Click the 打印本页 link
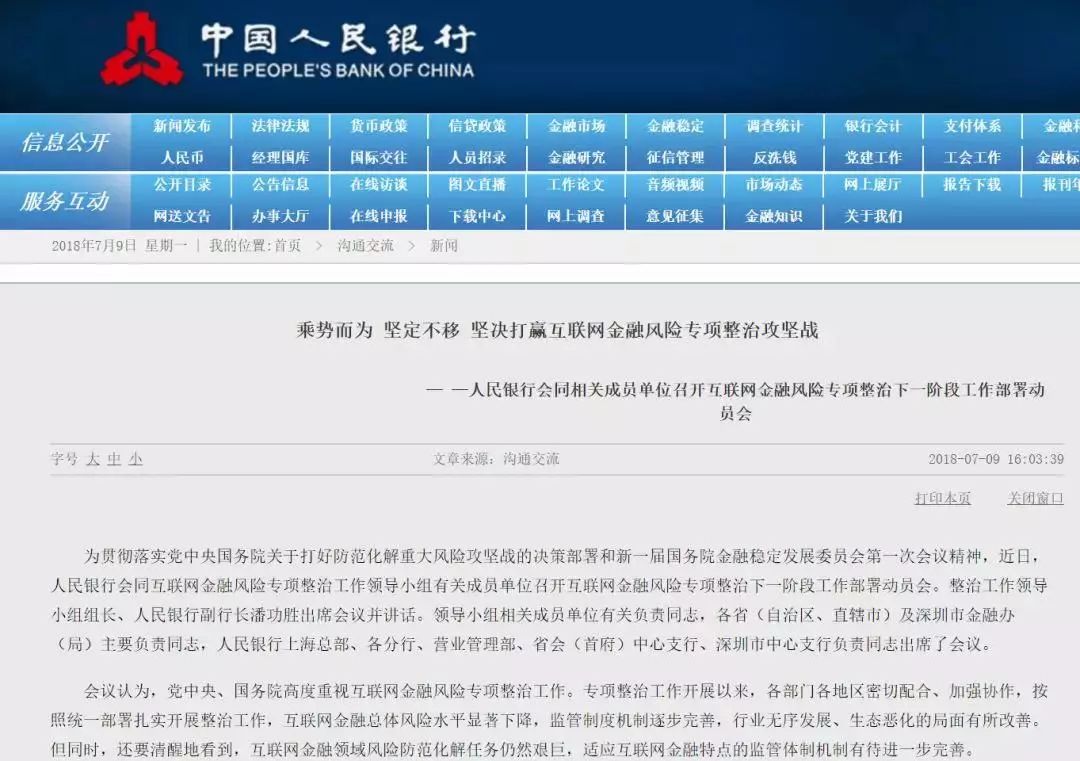This screenshot has height=761, width=1080. coord(943,498)
